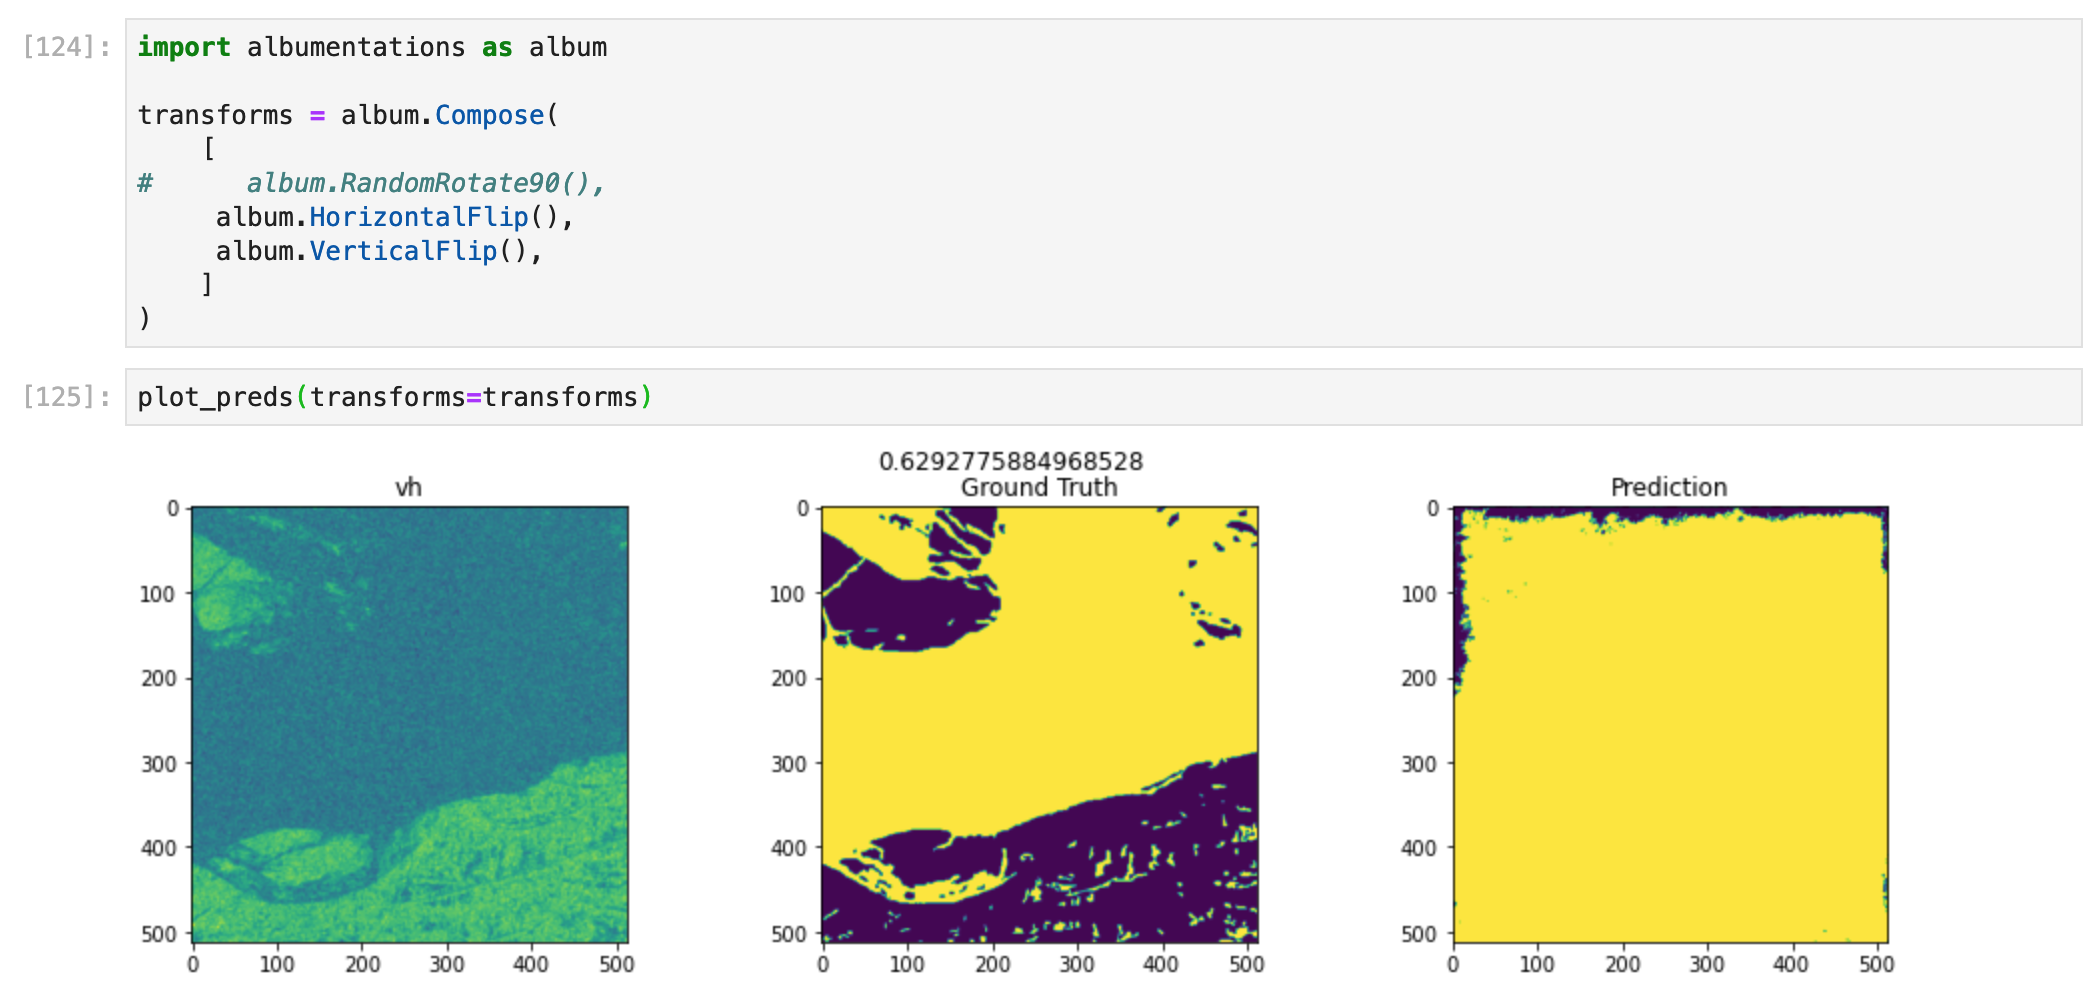This screenshot has height=996, width=2098.
Task: Click 'Compose' in the transforms line
Action: tap(490, 116)
